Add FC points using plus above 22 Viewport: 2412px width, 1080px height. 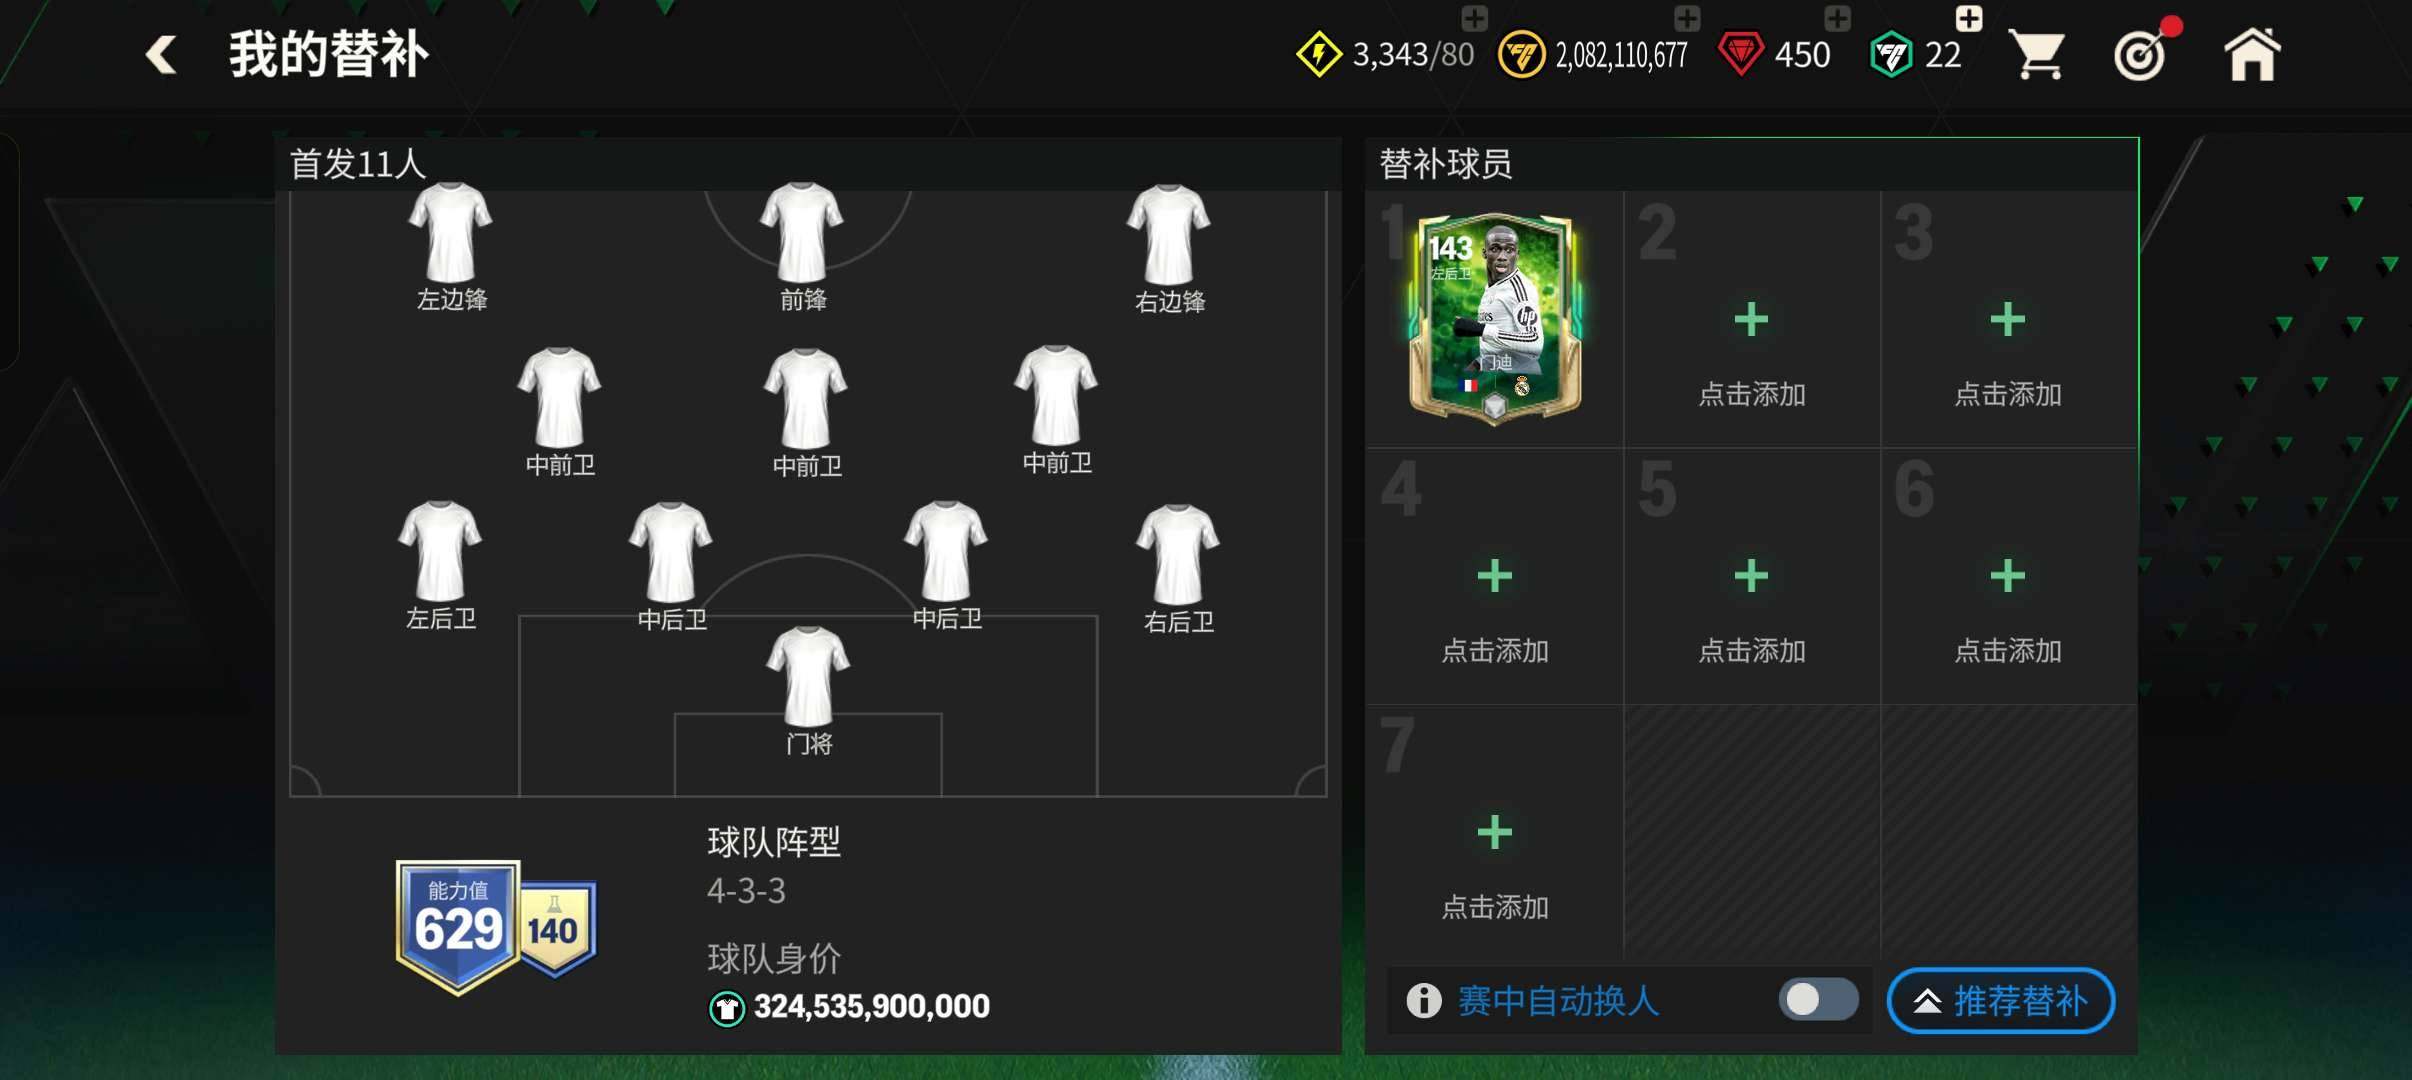pos(1969,17)
